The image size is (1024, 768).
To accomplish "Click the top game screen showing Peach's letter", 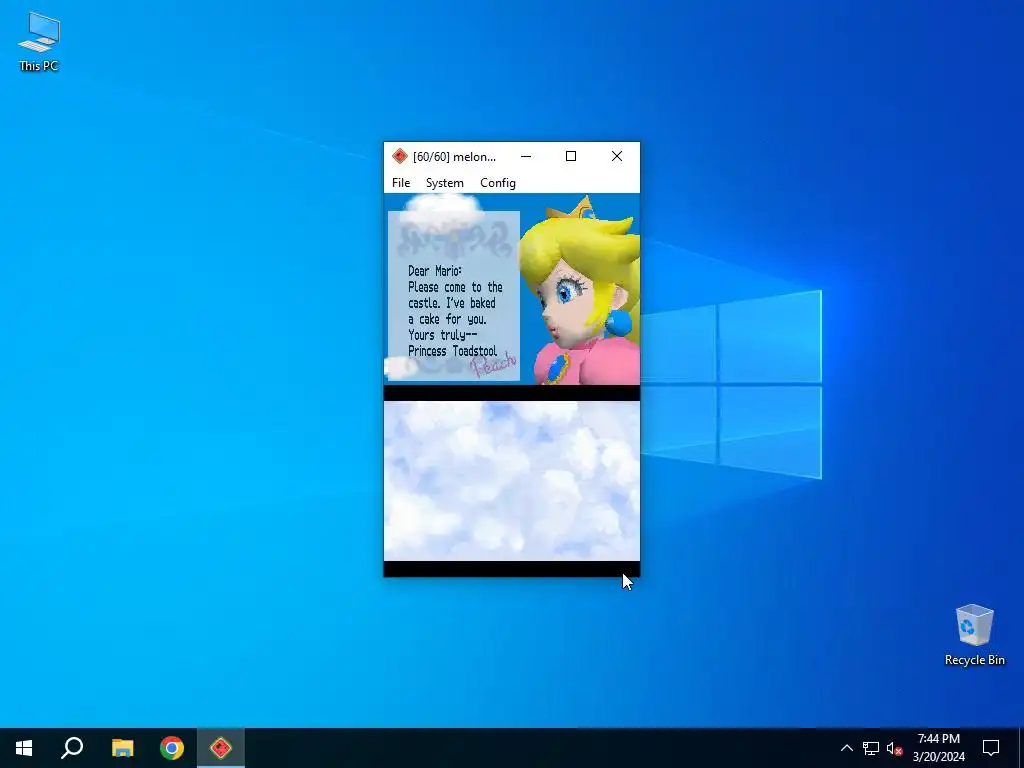I will [512, 289].
